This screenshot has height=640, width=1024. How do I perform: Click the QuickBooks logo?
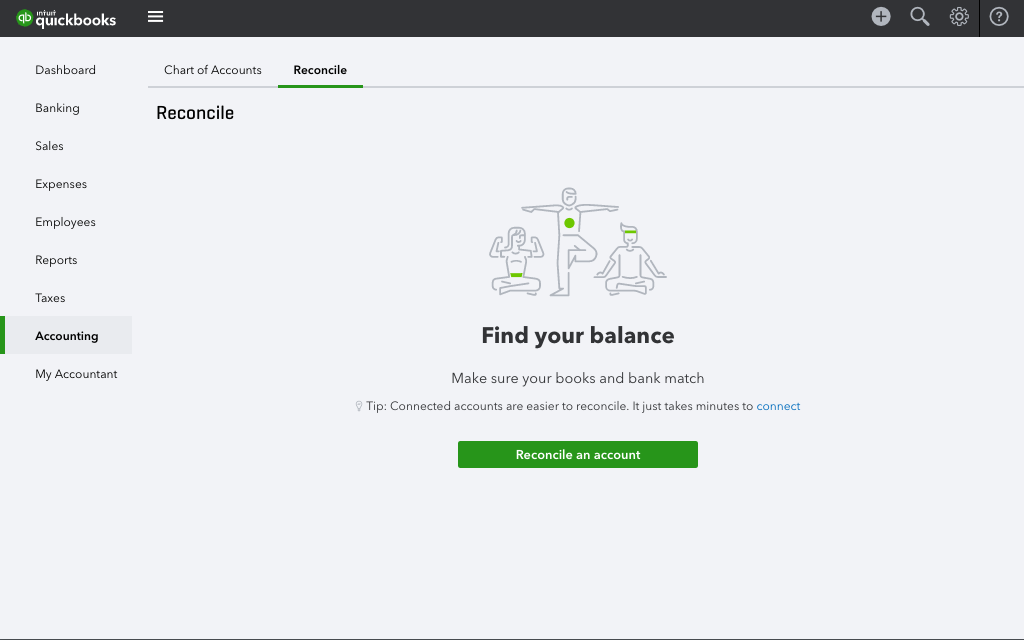65,17
